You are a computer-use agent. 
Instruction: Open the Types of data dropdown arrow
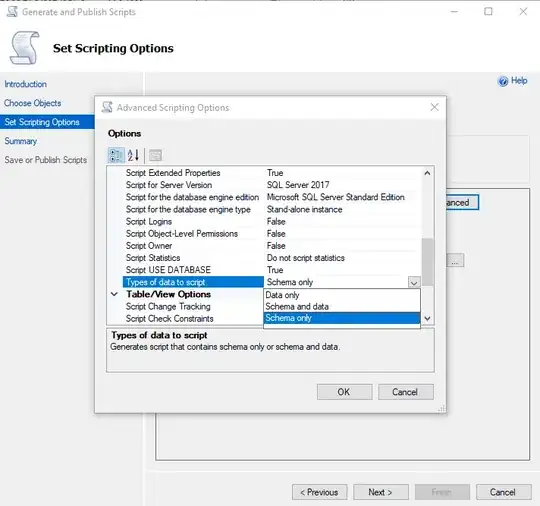[414, 282]
